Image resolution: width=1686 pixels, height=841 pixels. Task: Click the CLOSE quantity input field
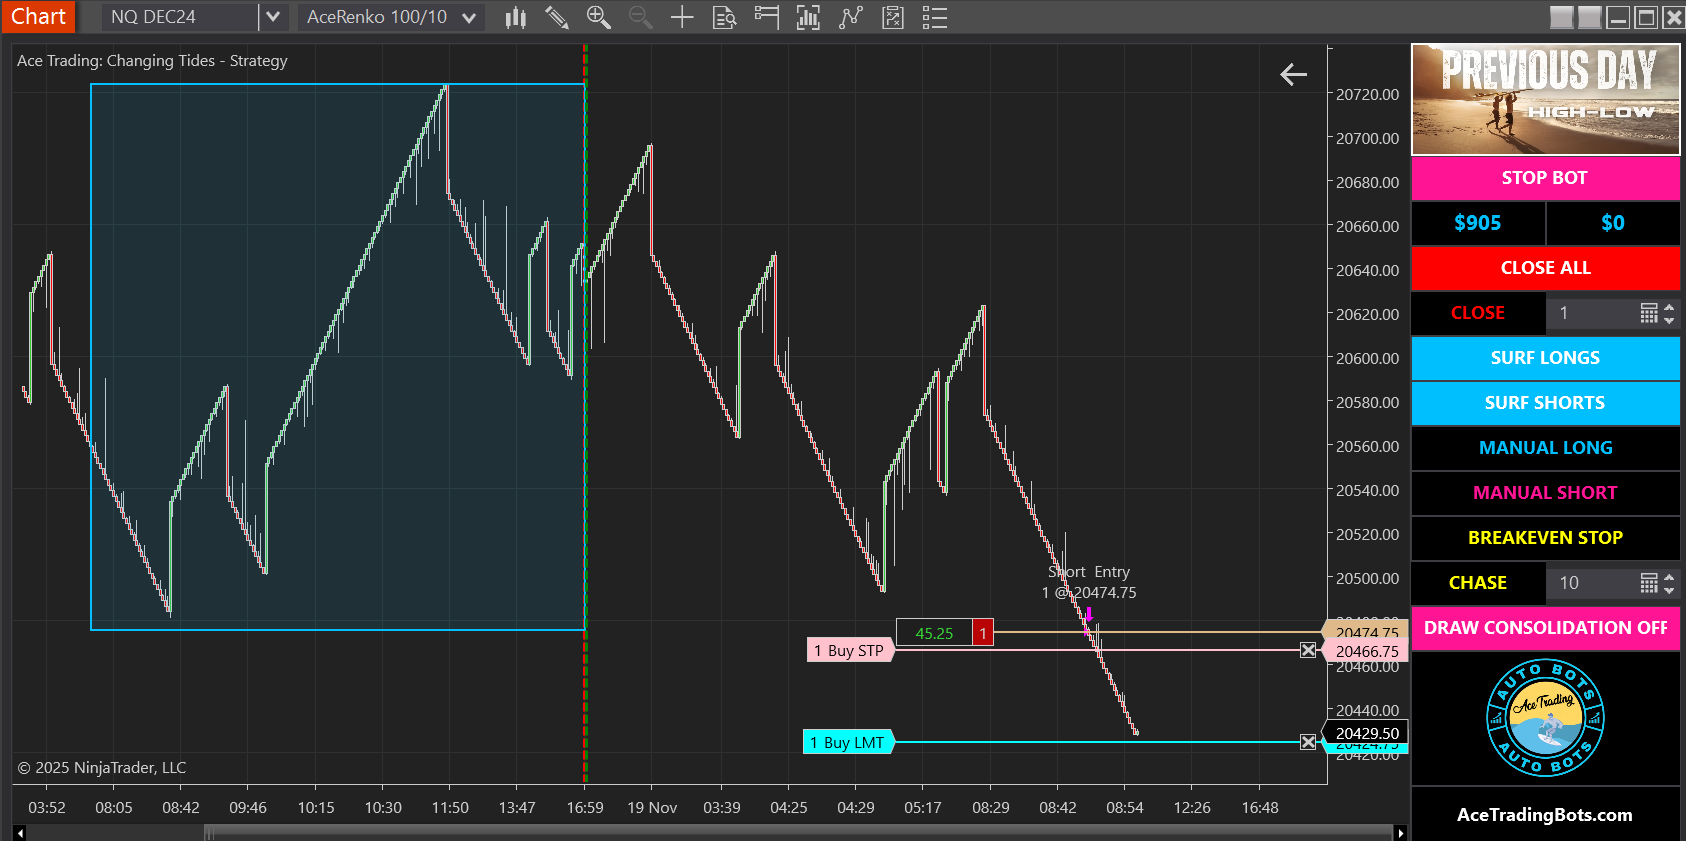point(1592,313)
